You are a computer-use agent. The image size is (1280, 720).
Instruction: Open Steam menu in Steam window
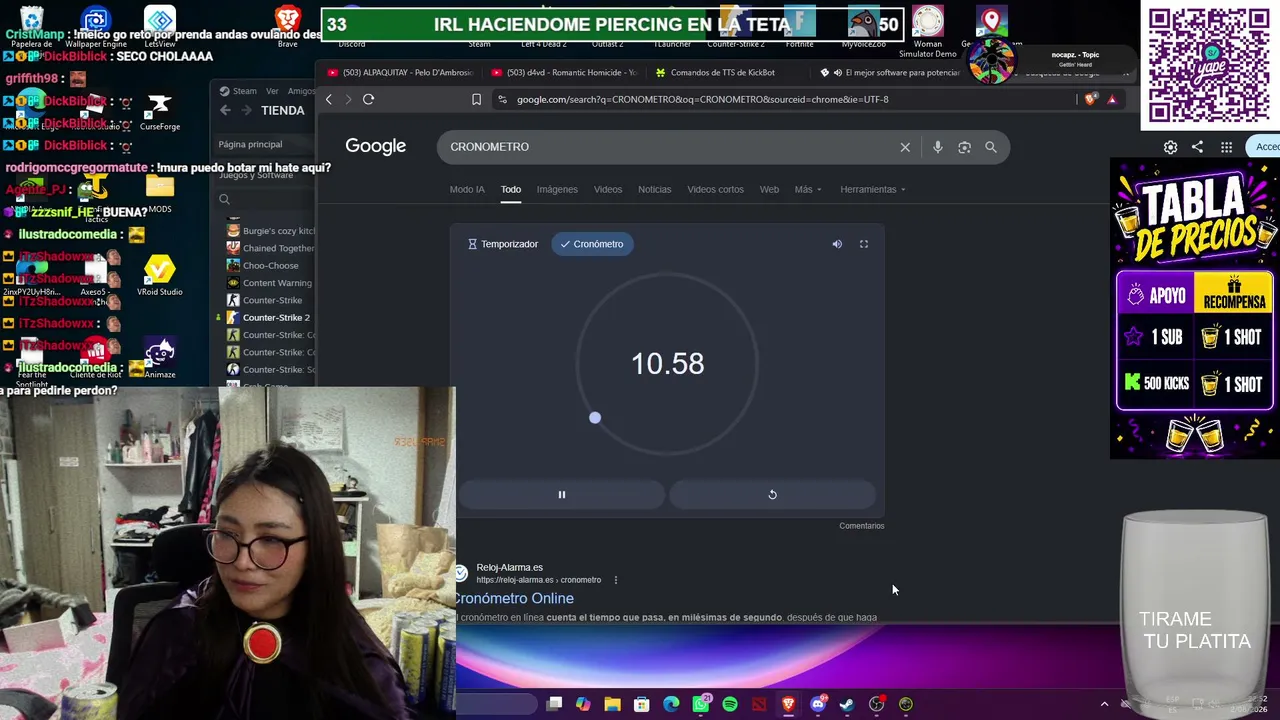[x=244, y=91]
